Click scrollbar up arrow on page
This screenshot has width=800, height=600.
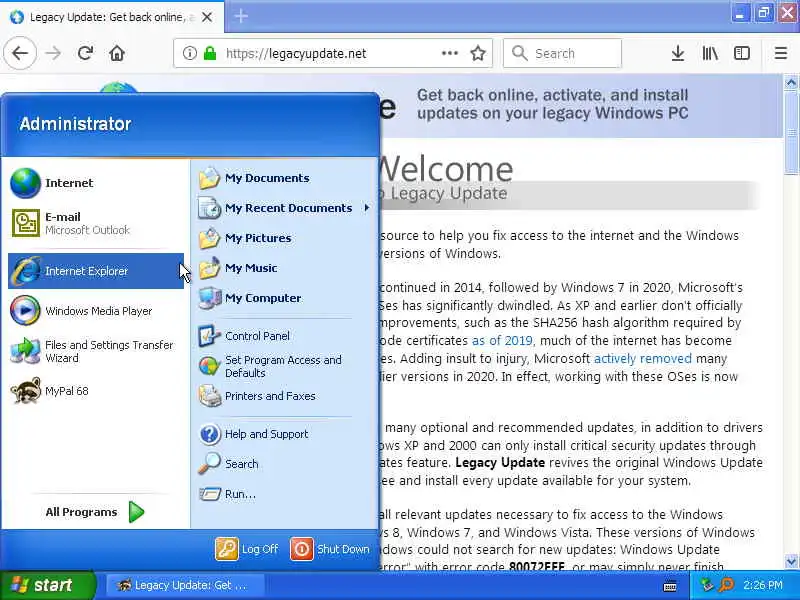pyautogui.click(x=791, y=82)
